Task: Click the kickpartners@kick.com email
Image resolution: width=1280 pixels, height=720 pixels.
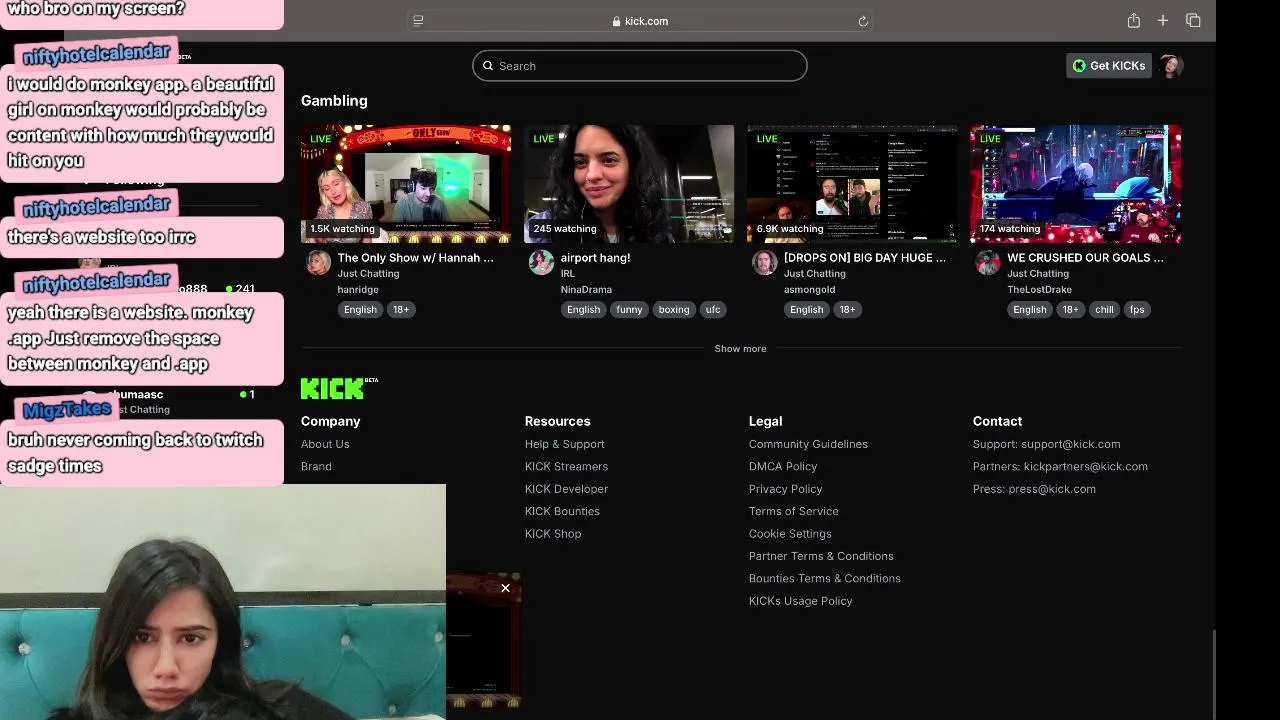Action: point(1086,467)
